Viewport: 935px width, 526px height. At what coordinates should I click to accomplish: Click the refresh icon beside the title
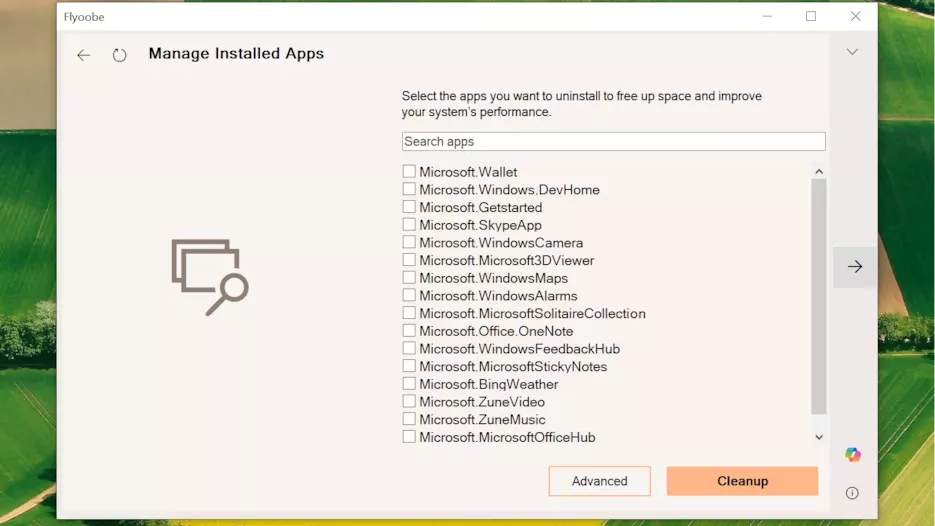pos(120,55)
